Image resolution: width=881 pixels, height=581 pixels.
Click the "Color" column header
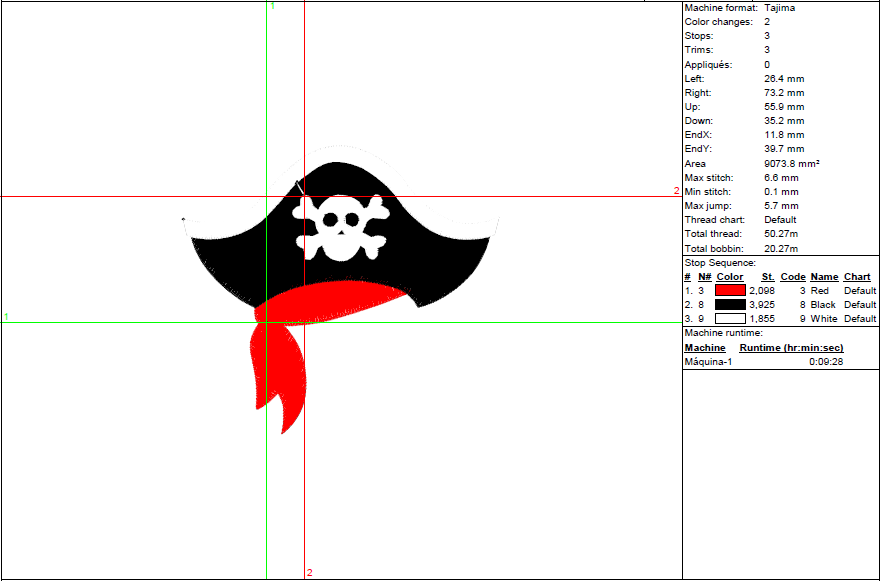pyautogui.click(x=730, y=277)
